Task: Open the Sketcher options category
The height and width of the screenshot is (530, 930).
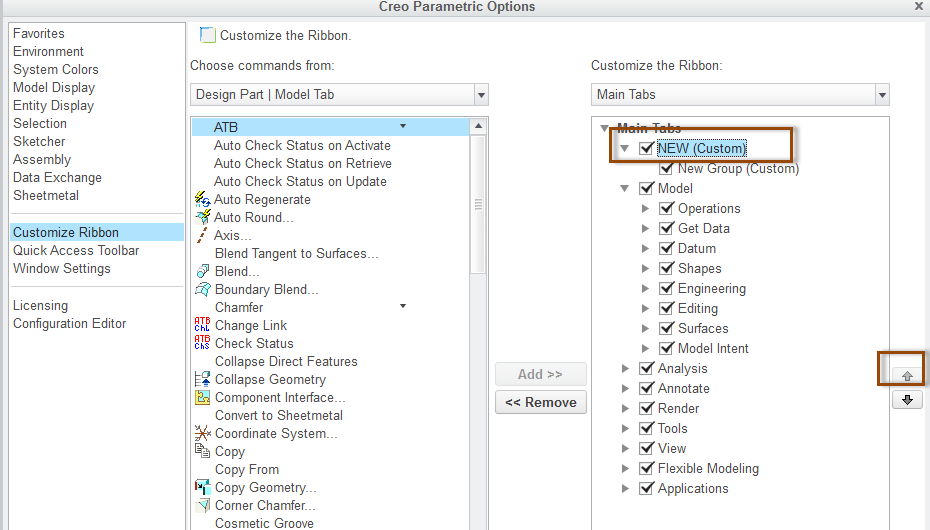Action: 39,142
